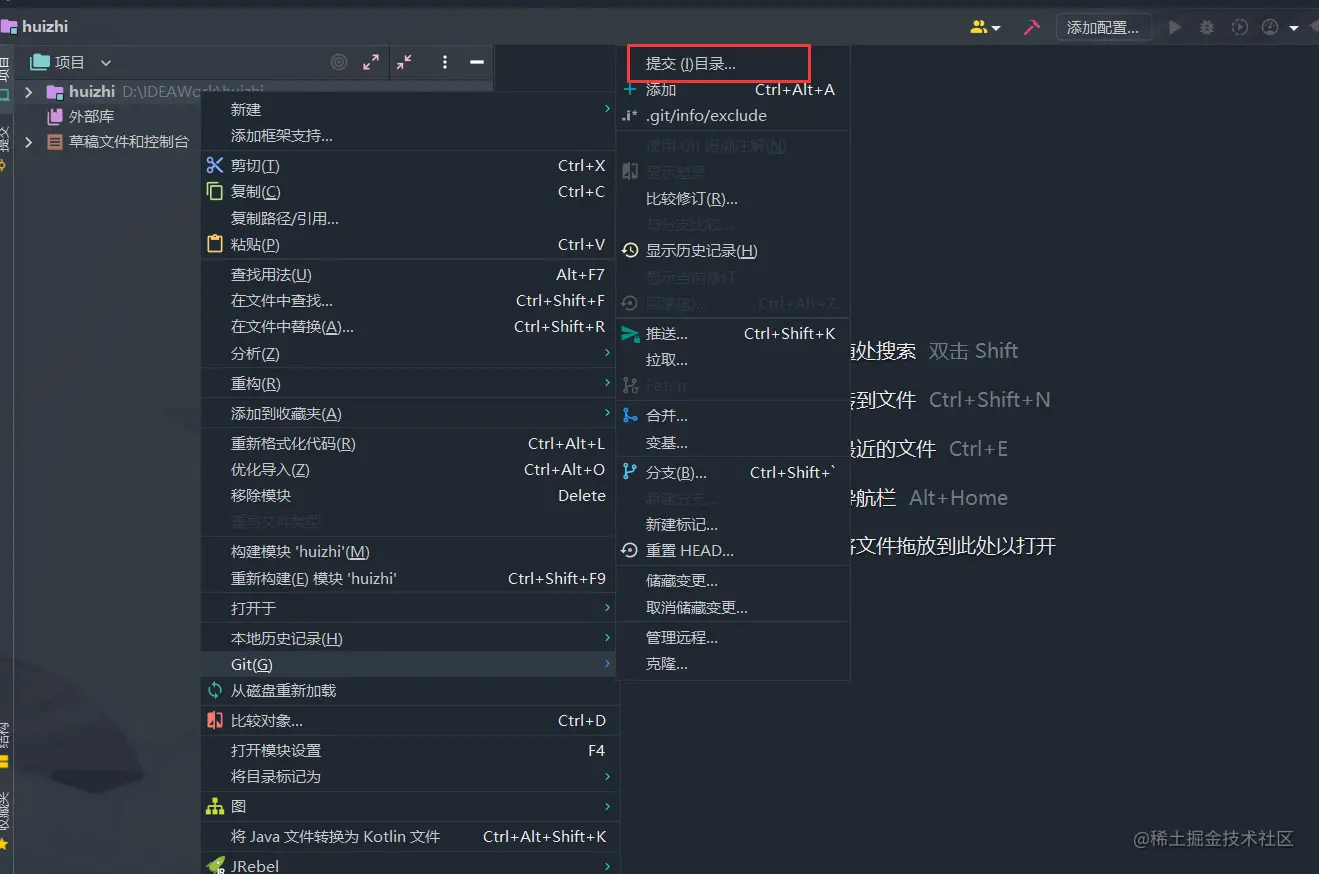Open the project panel options kebab menu
1319x874 pixels.
444,62
